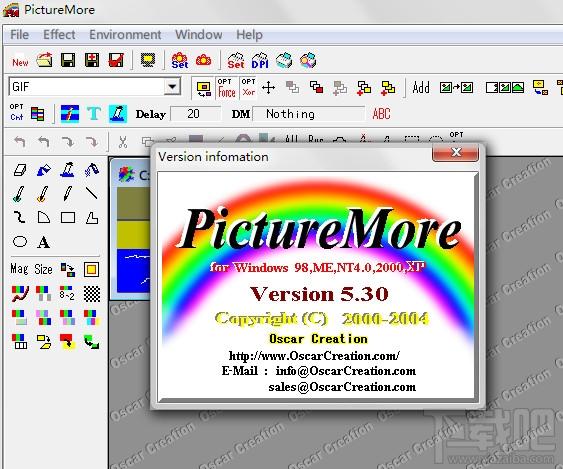Click the red ABC spelling icon
Screen dimensions: 563x469
pos(381,114)
